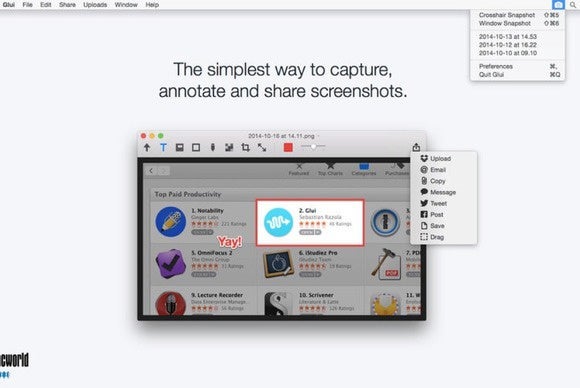
Task: Click the Spotlight search magnifier icon
Action: point(573,5)
